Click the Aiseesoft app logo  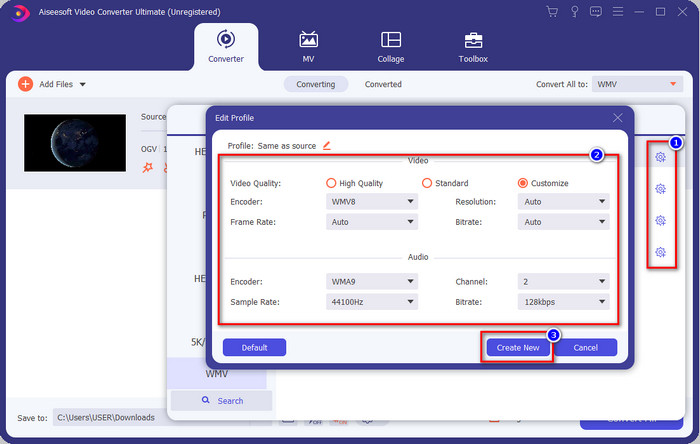[x=20, y=12]
